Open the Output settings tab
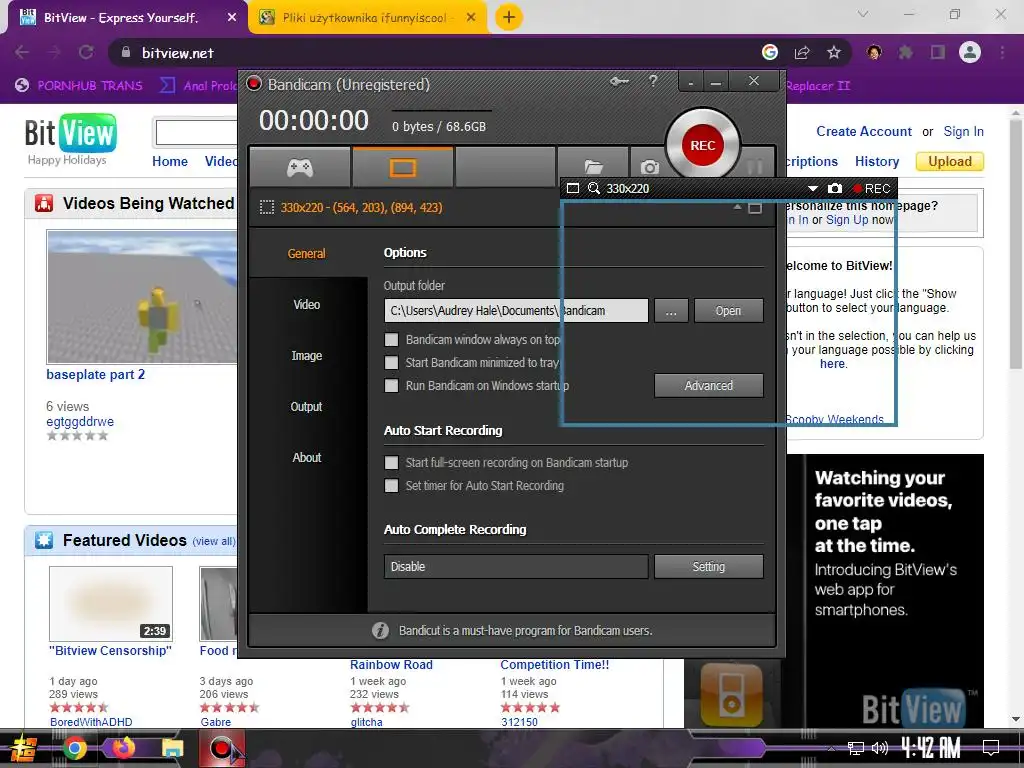Image resolution: width=1024 pixels, height=768 pixels. coord(306,406)
